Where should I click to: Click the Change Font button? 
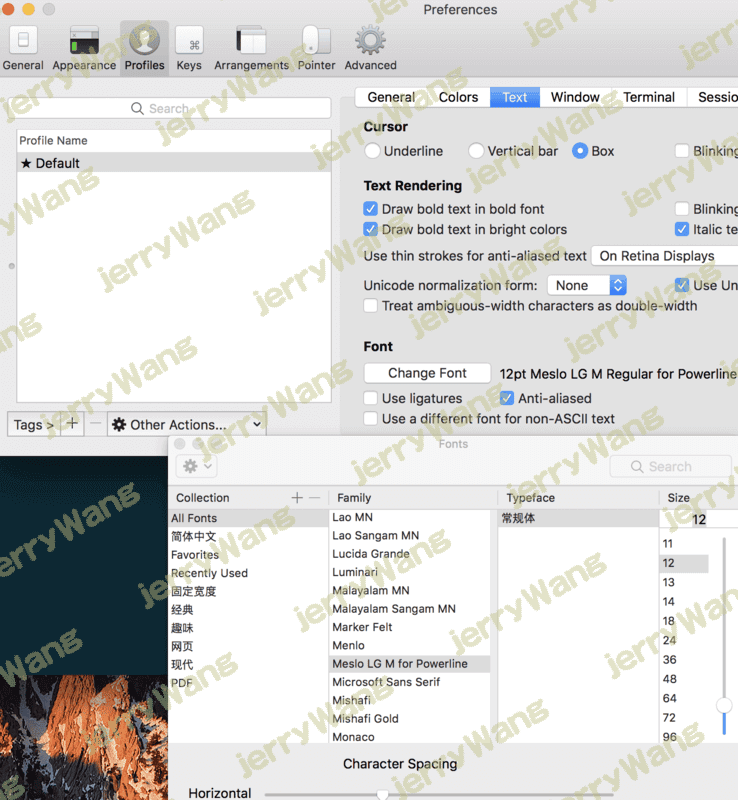pyautogui.click(x=427, y=373)
